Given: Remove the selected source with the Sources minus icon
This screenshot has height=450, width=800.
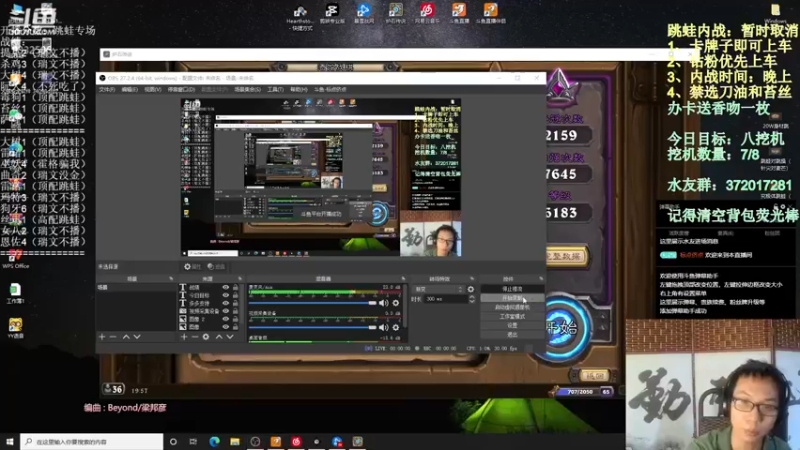Looking at the screenshot, I should [194, 337].
